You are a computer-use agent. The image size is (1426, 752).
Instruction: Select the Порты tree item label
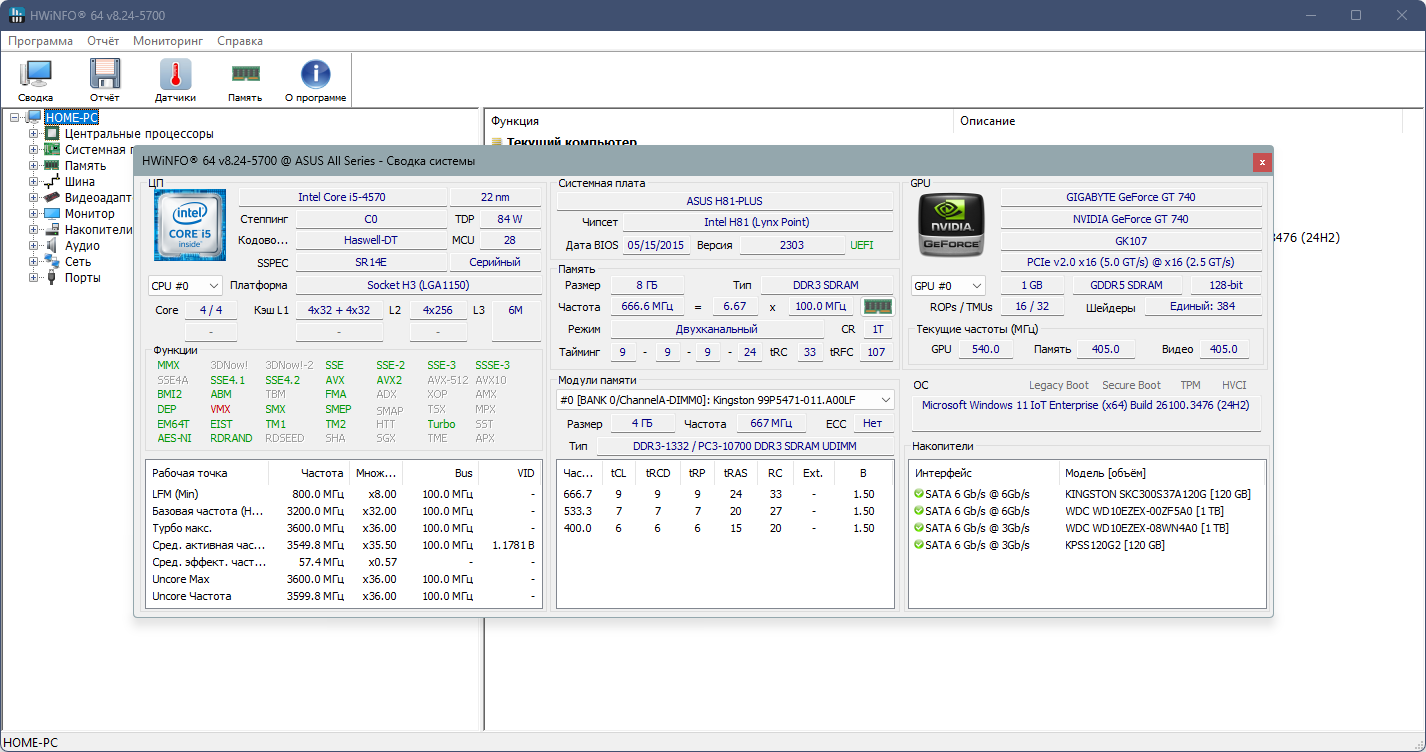pyautogui.click(x=83, y=278)
